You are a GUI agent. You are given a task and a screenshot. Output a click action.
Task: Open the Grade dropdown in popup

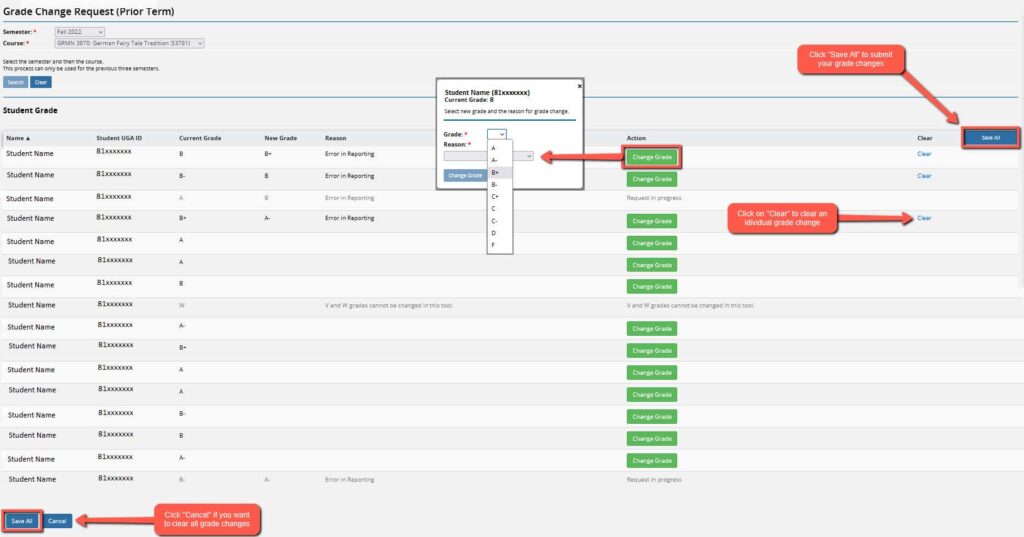(x=497, y=133)
